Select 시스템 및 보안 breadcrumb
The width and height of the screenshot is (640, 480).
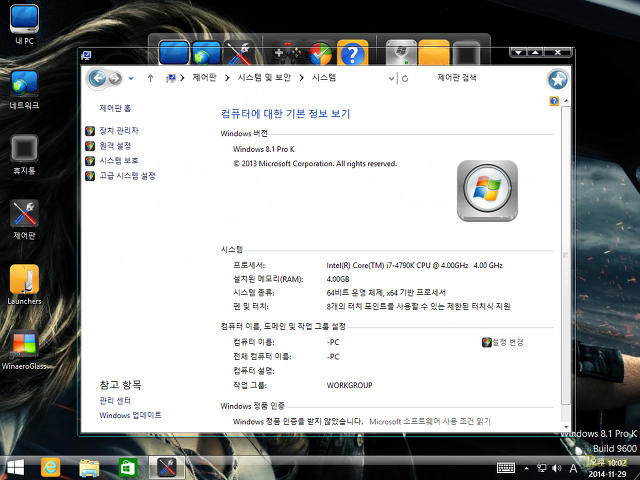264,78
